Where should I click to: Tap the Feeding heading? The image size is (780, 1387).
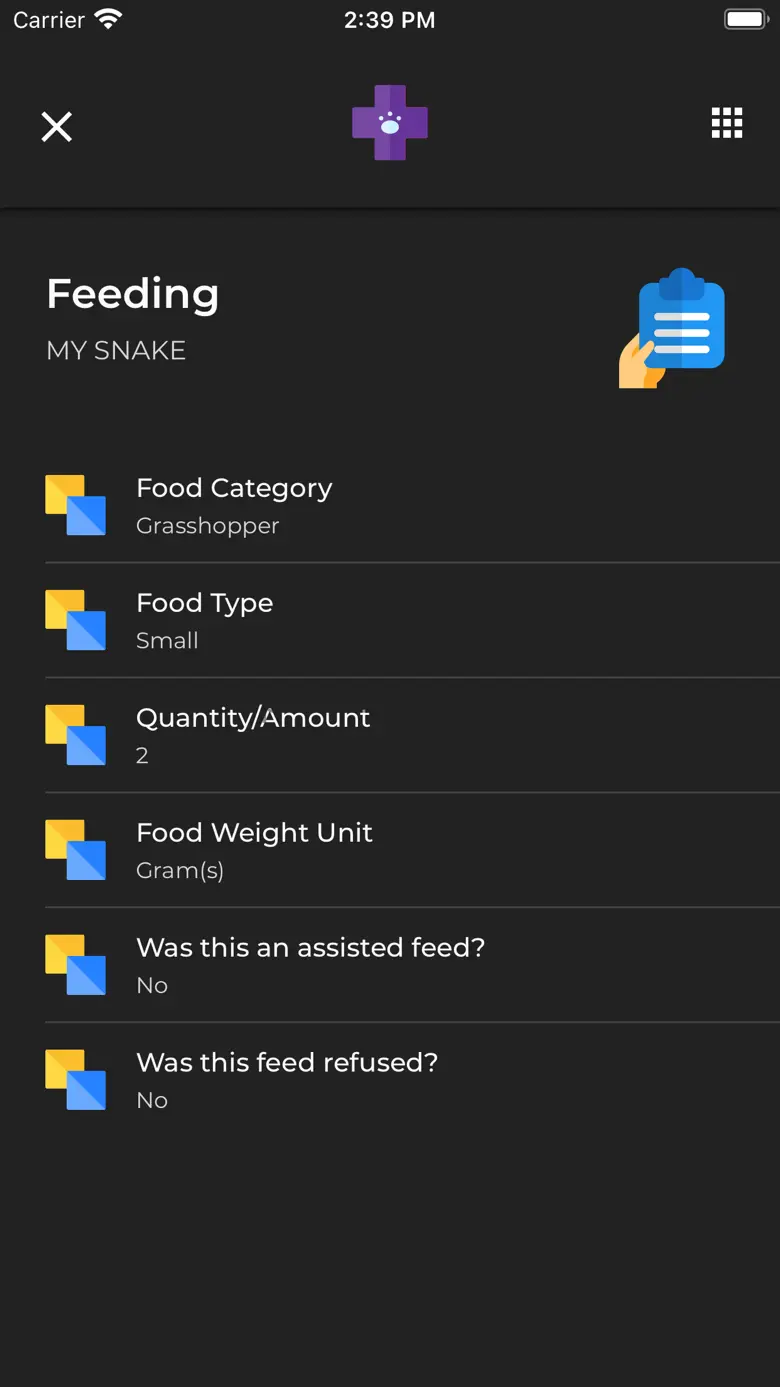tap(133, 294)
